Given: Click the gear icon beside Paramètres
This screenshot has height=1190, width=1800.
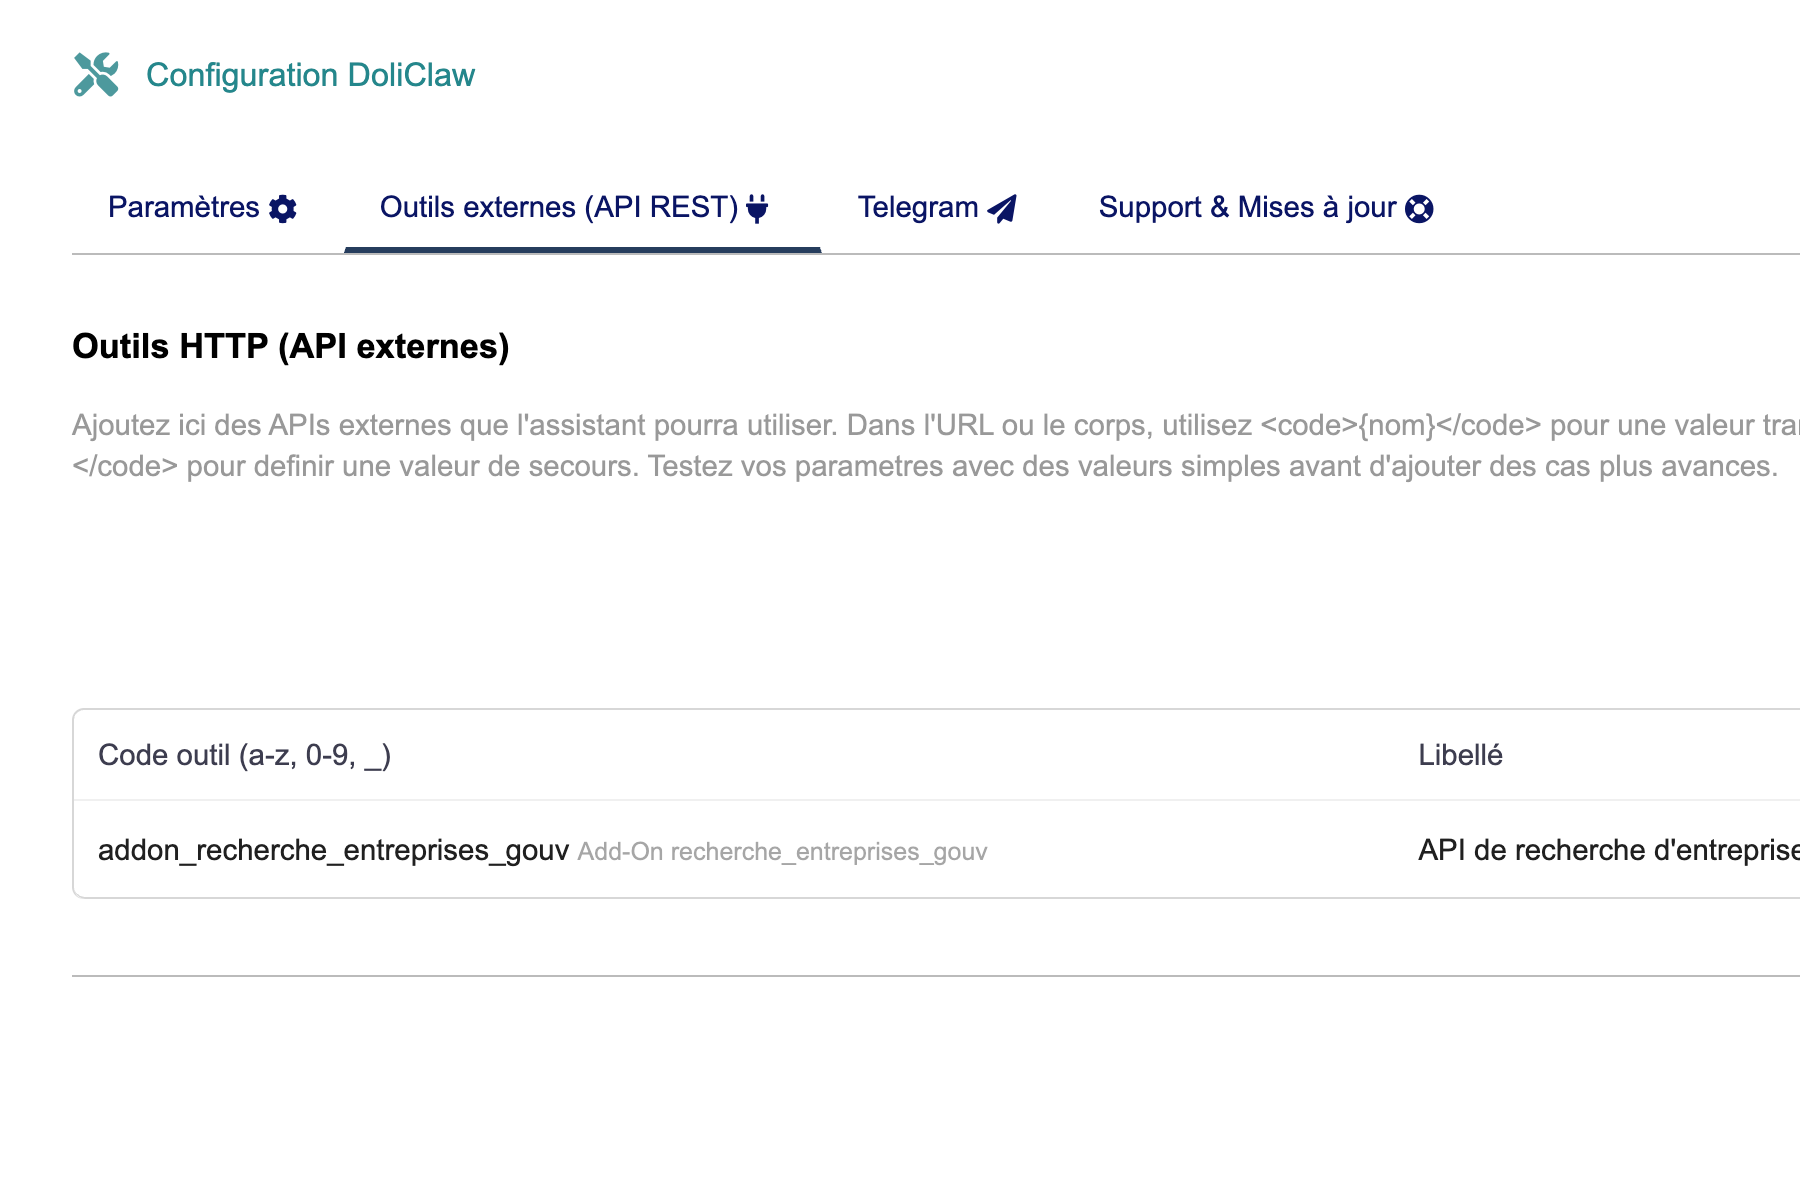Looking at the screenshot, I should [283, 208].
